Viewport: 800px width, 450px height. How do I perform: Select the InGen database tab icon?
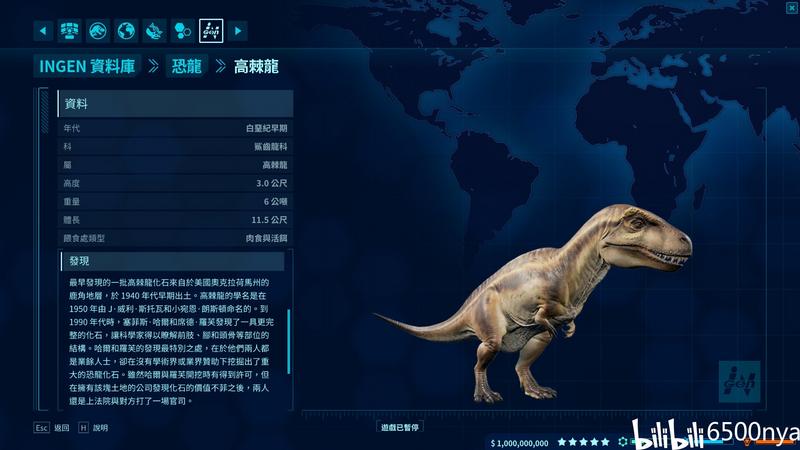pos(211,31)
